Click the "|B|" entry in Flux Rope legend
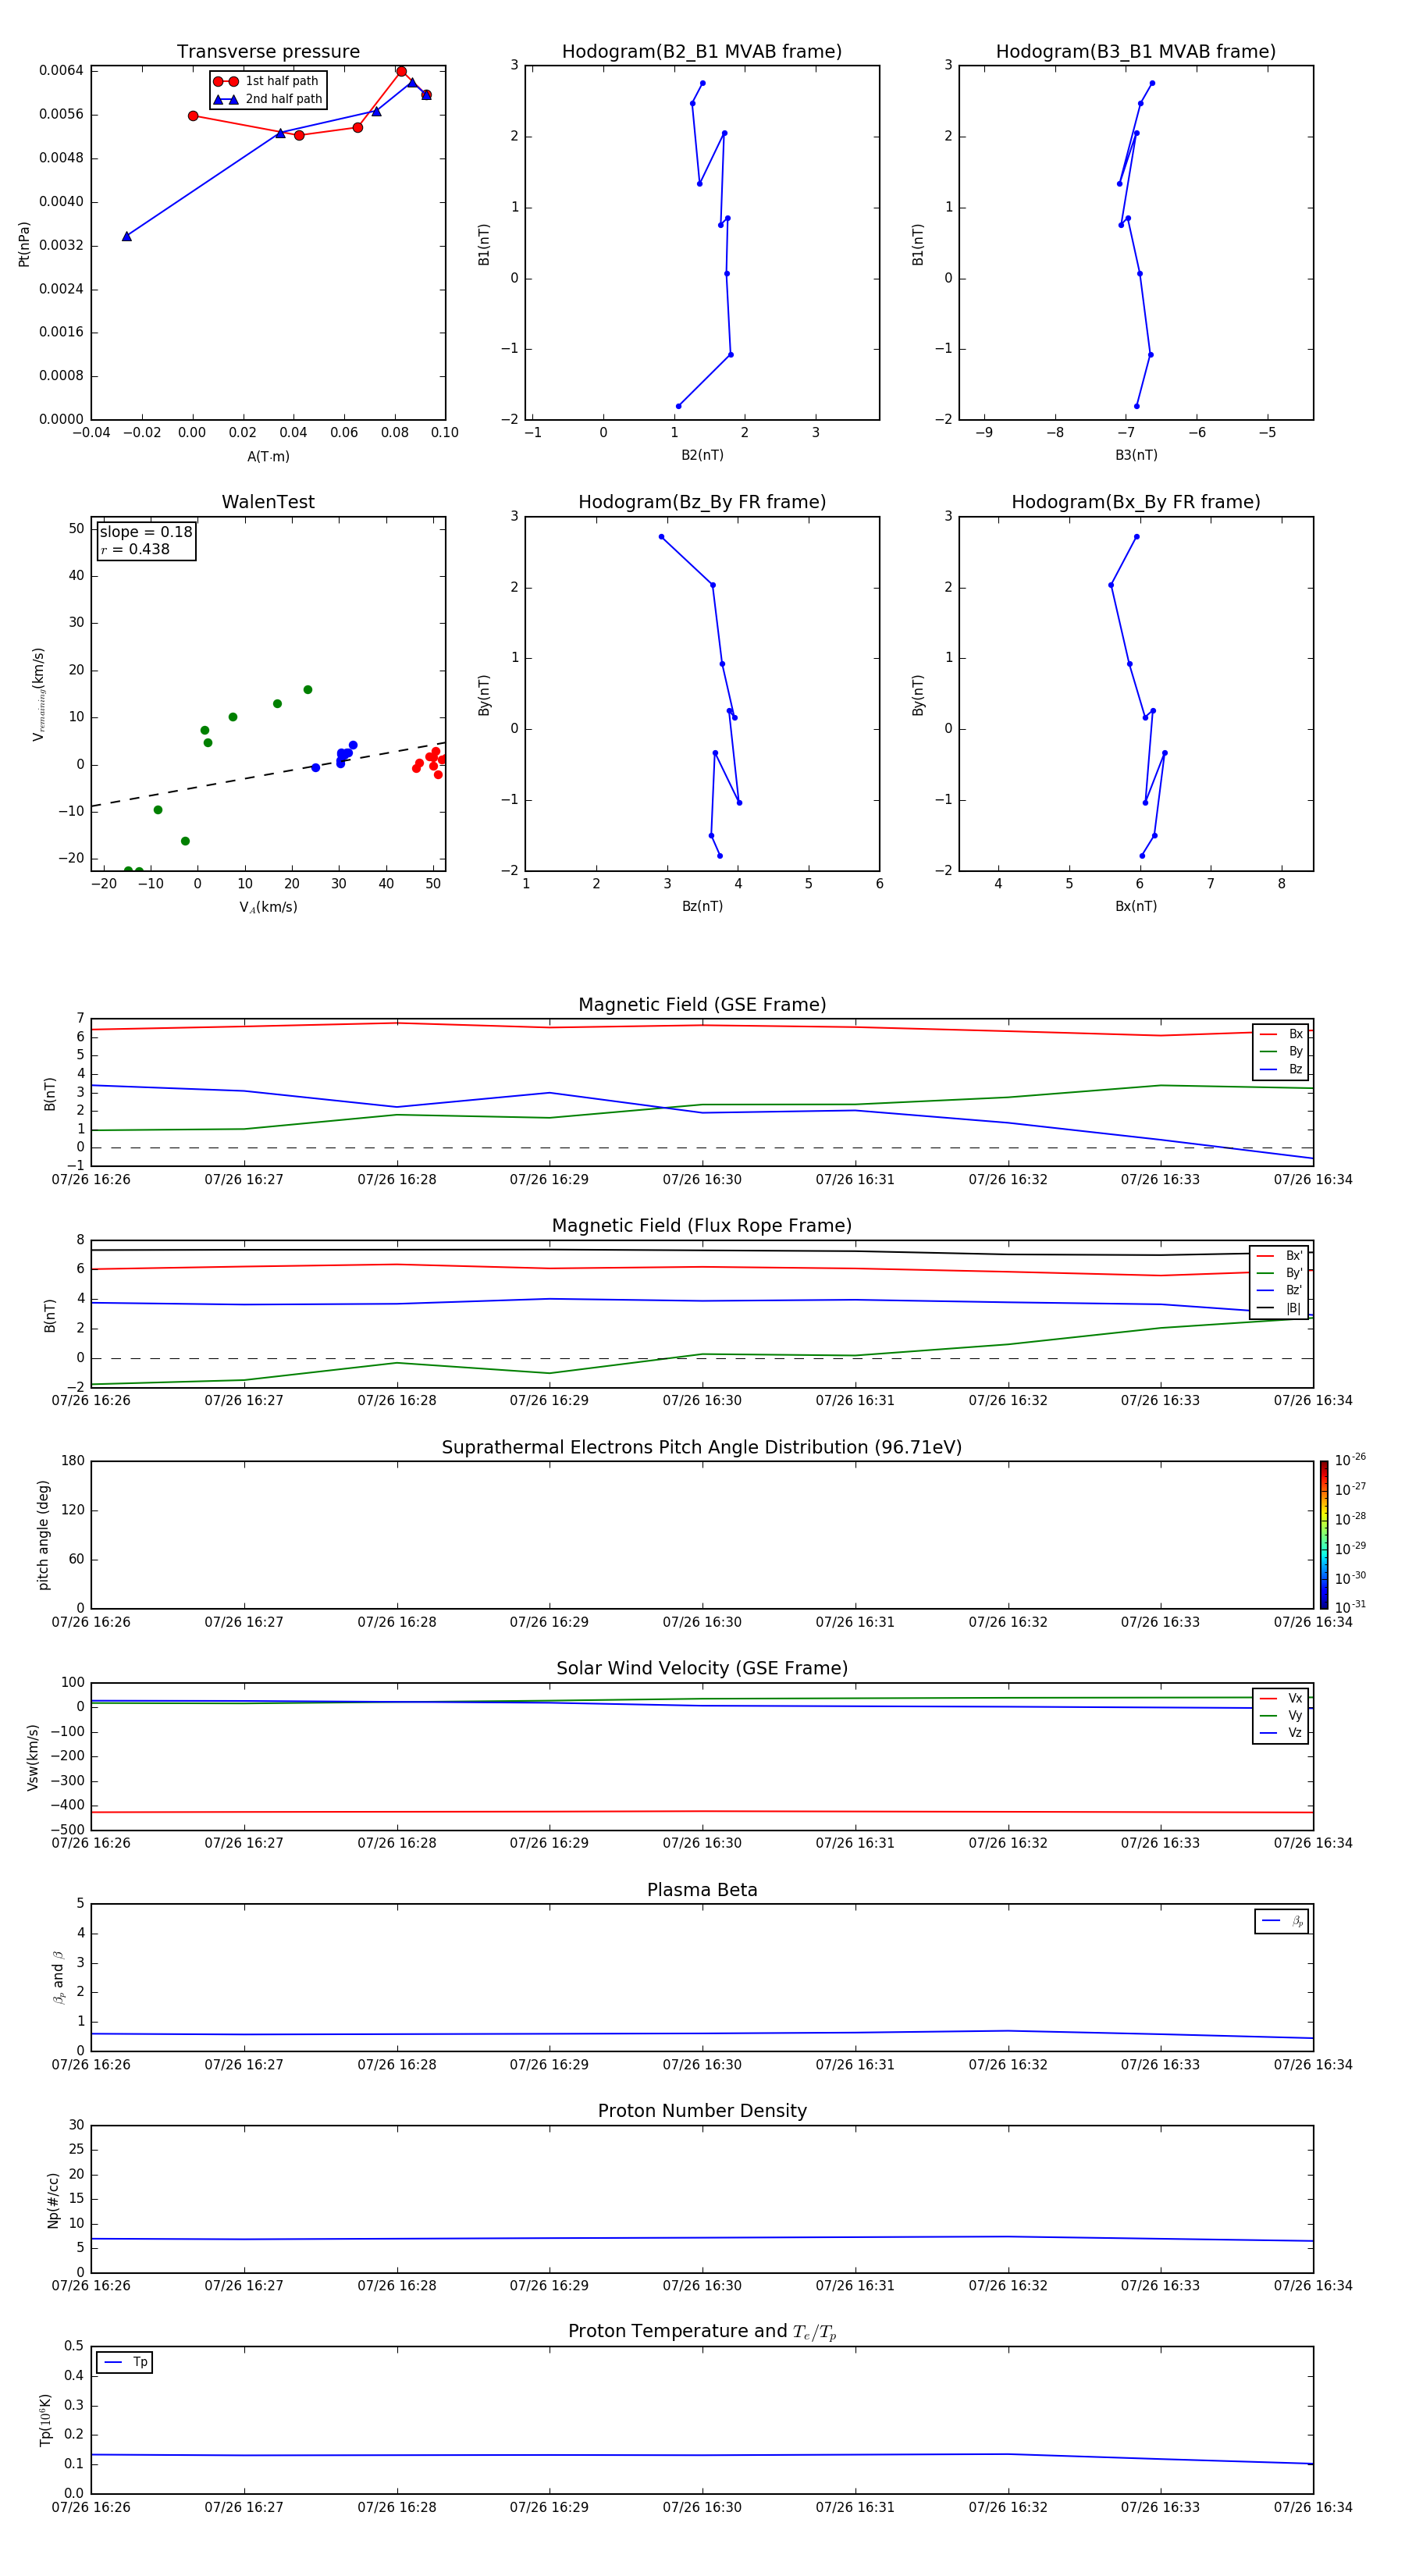Viewport: 1405px width, 2576px height. click(1279, 1309)
